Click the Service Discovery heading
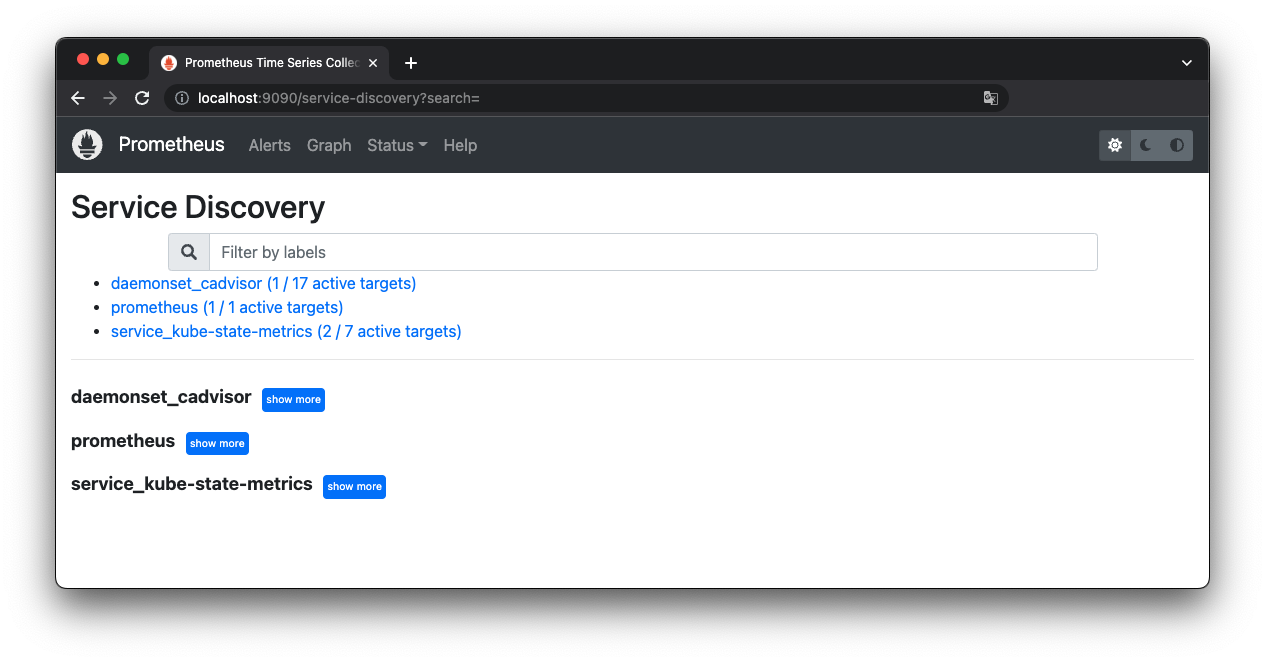Image resolution: width=1265 pixels, height=662 pixels. coord(198,207)
